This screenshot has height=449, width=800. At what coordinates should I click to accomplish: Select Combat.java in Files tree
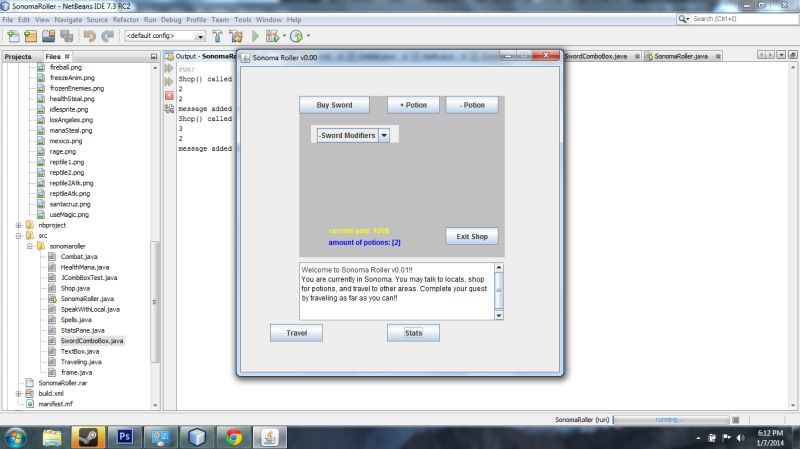click(x=79, y=257)
